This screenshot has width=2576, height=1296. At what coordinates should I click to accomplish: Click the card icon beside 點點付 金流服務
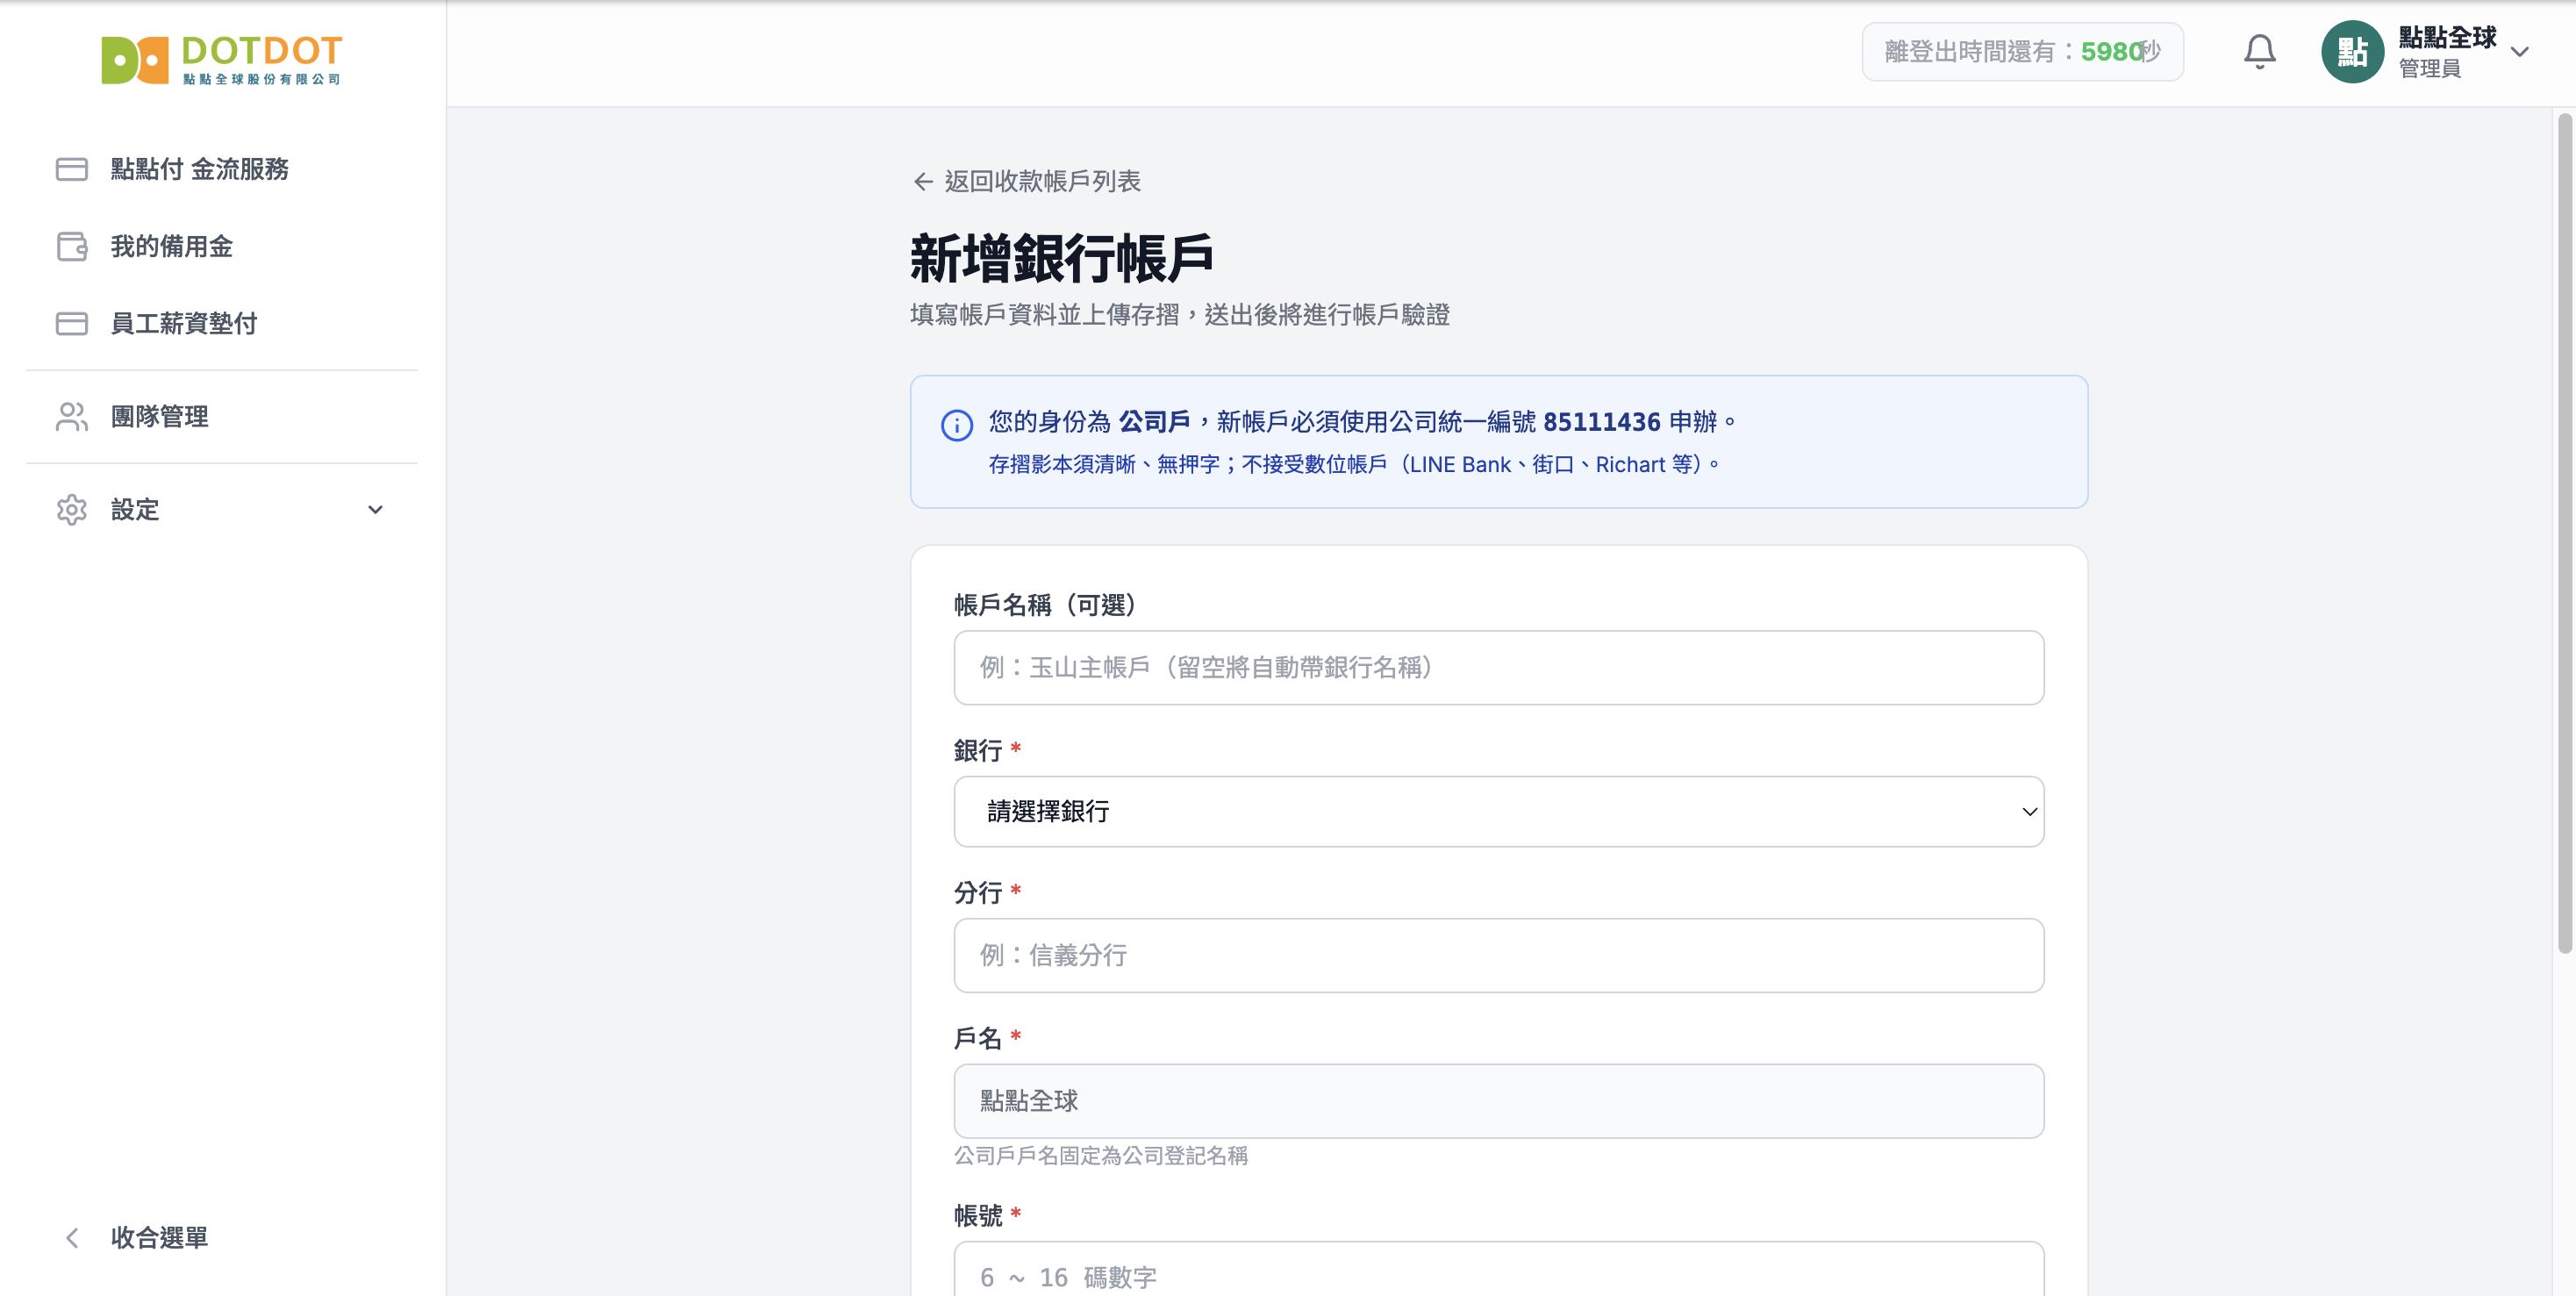(72, 169)
